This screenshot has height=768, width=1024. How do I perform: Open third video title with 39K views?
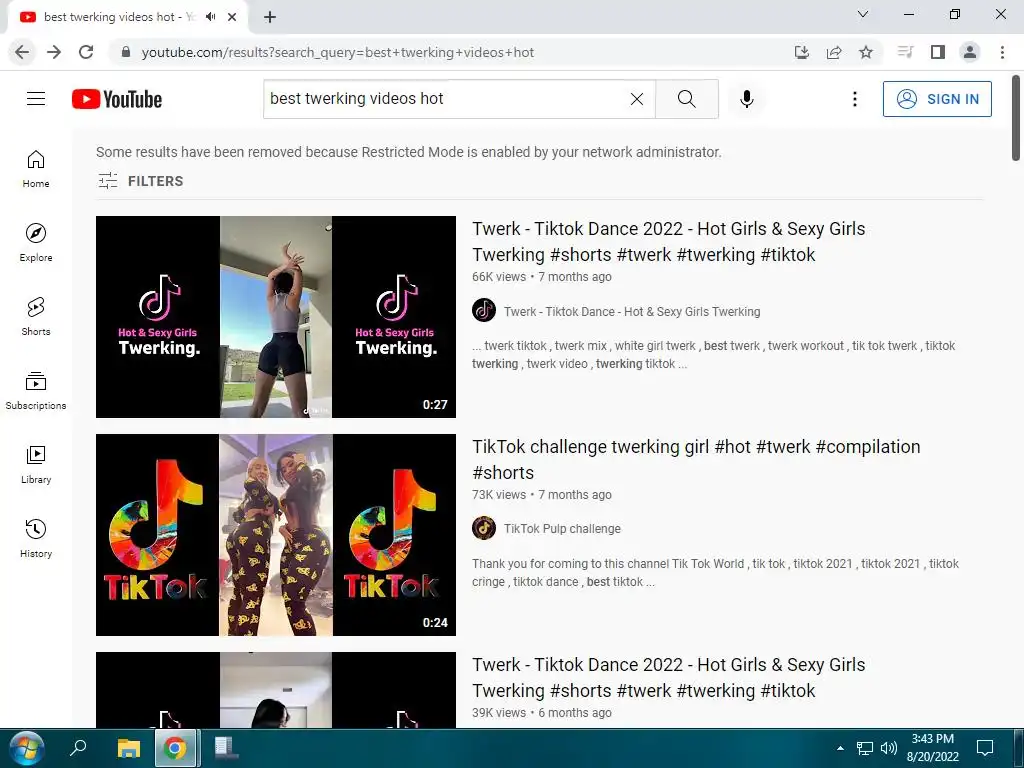click(669, 677)
